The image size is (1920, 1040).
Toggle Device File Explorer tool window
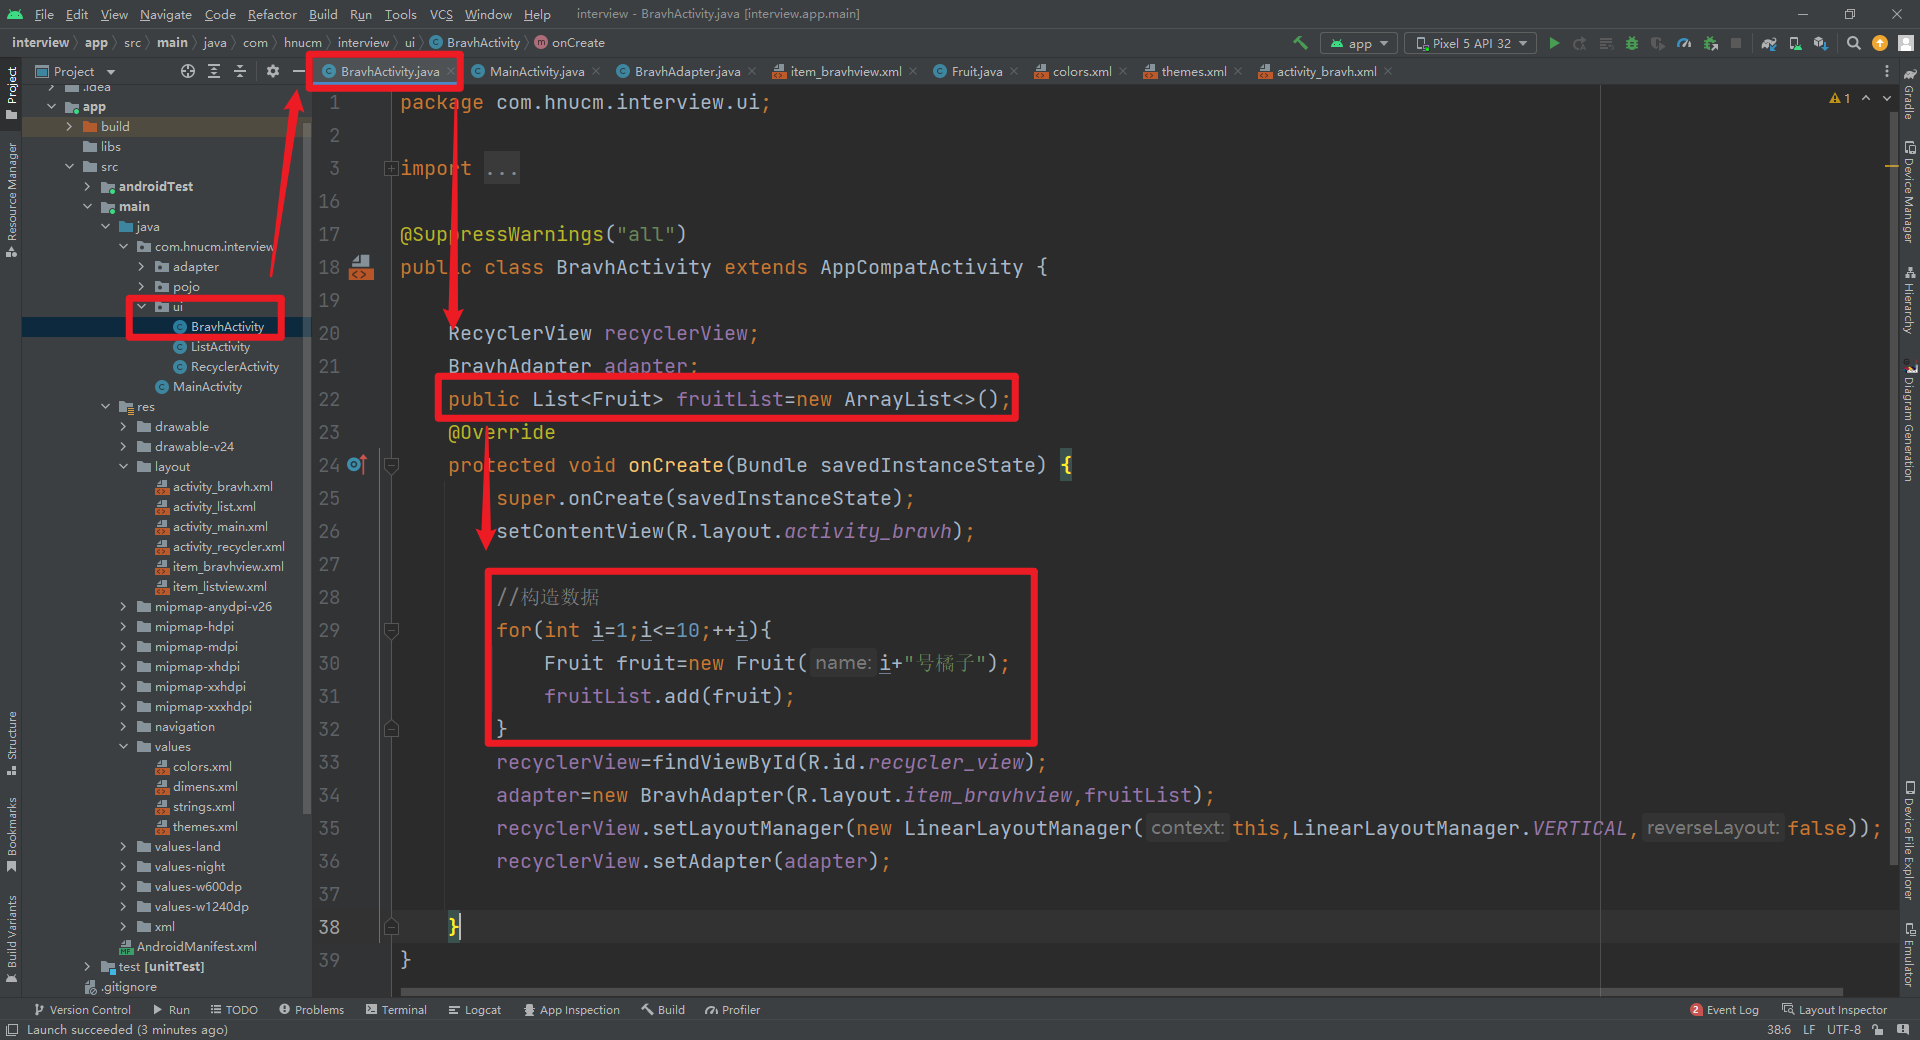(1909, 840)
